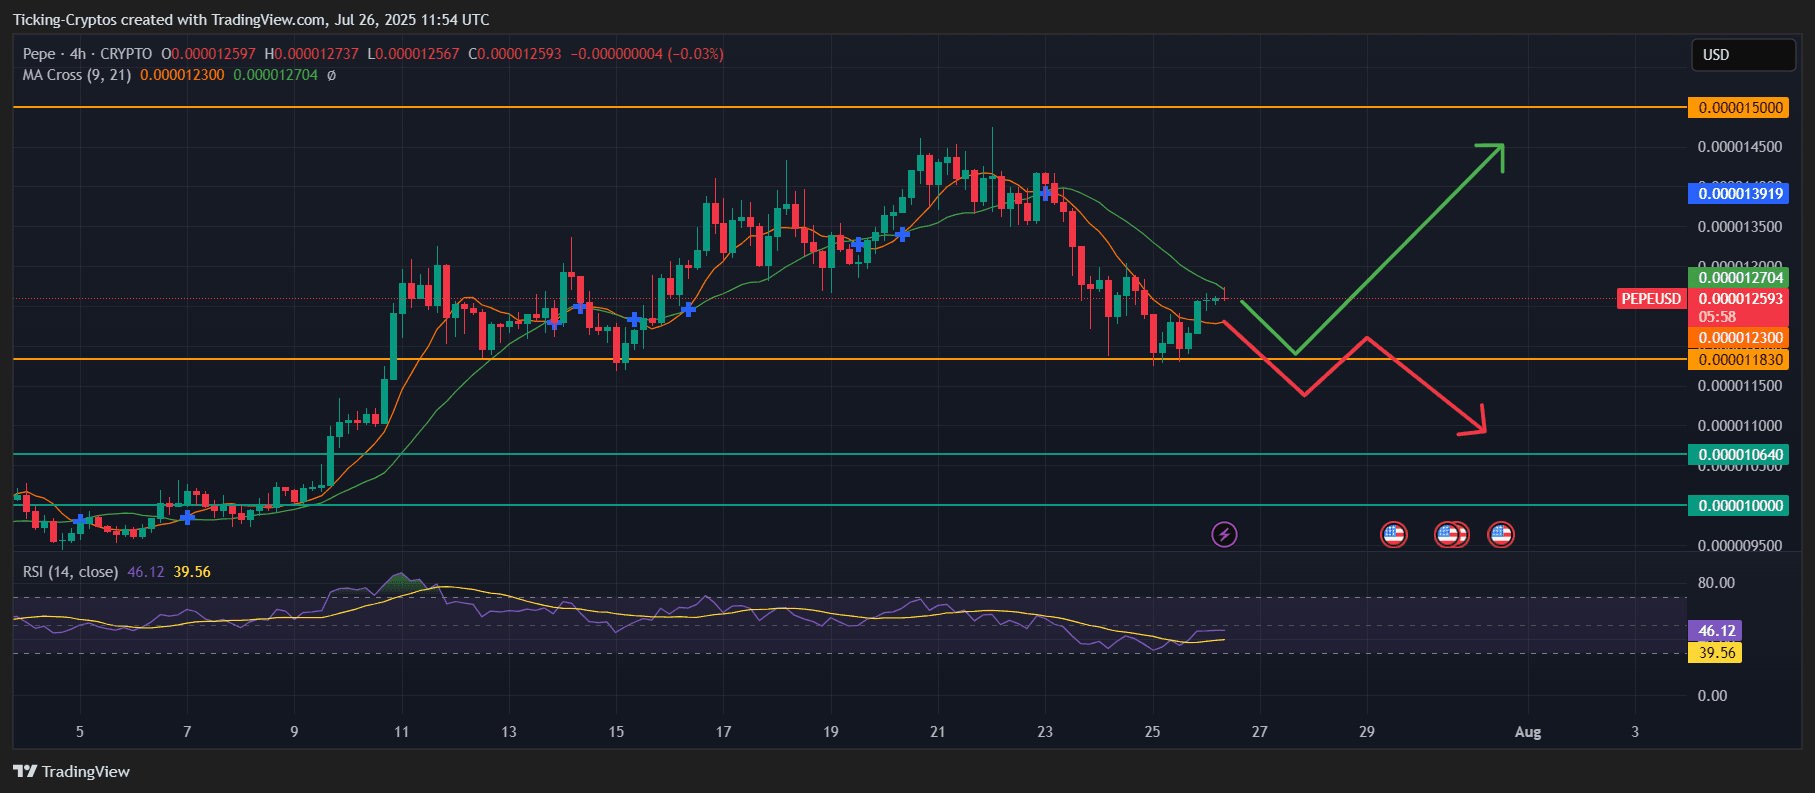This screenshot has height=793, width=1815.
Task: Select the RSI (14, close) indicator legend
Action: [x=71, y=572]
